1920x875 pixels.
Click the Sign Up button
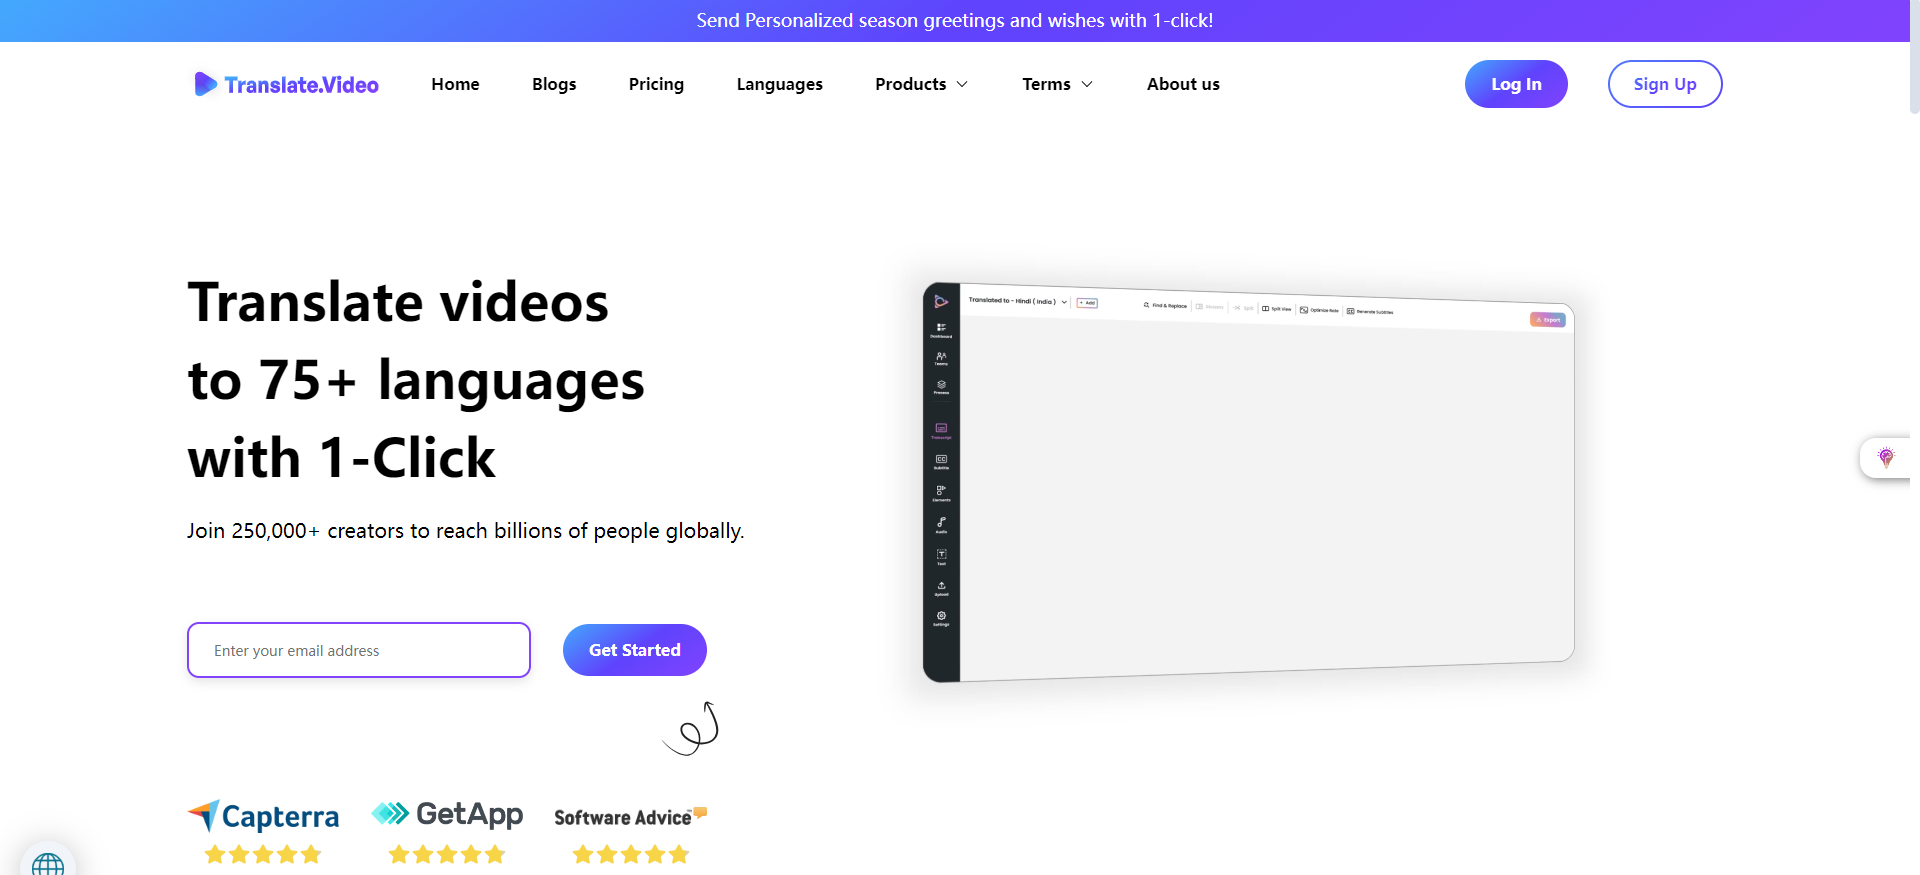(x=1664, y=84)
